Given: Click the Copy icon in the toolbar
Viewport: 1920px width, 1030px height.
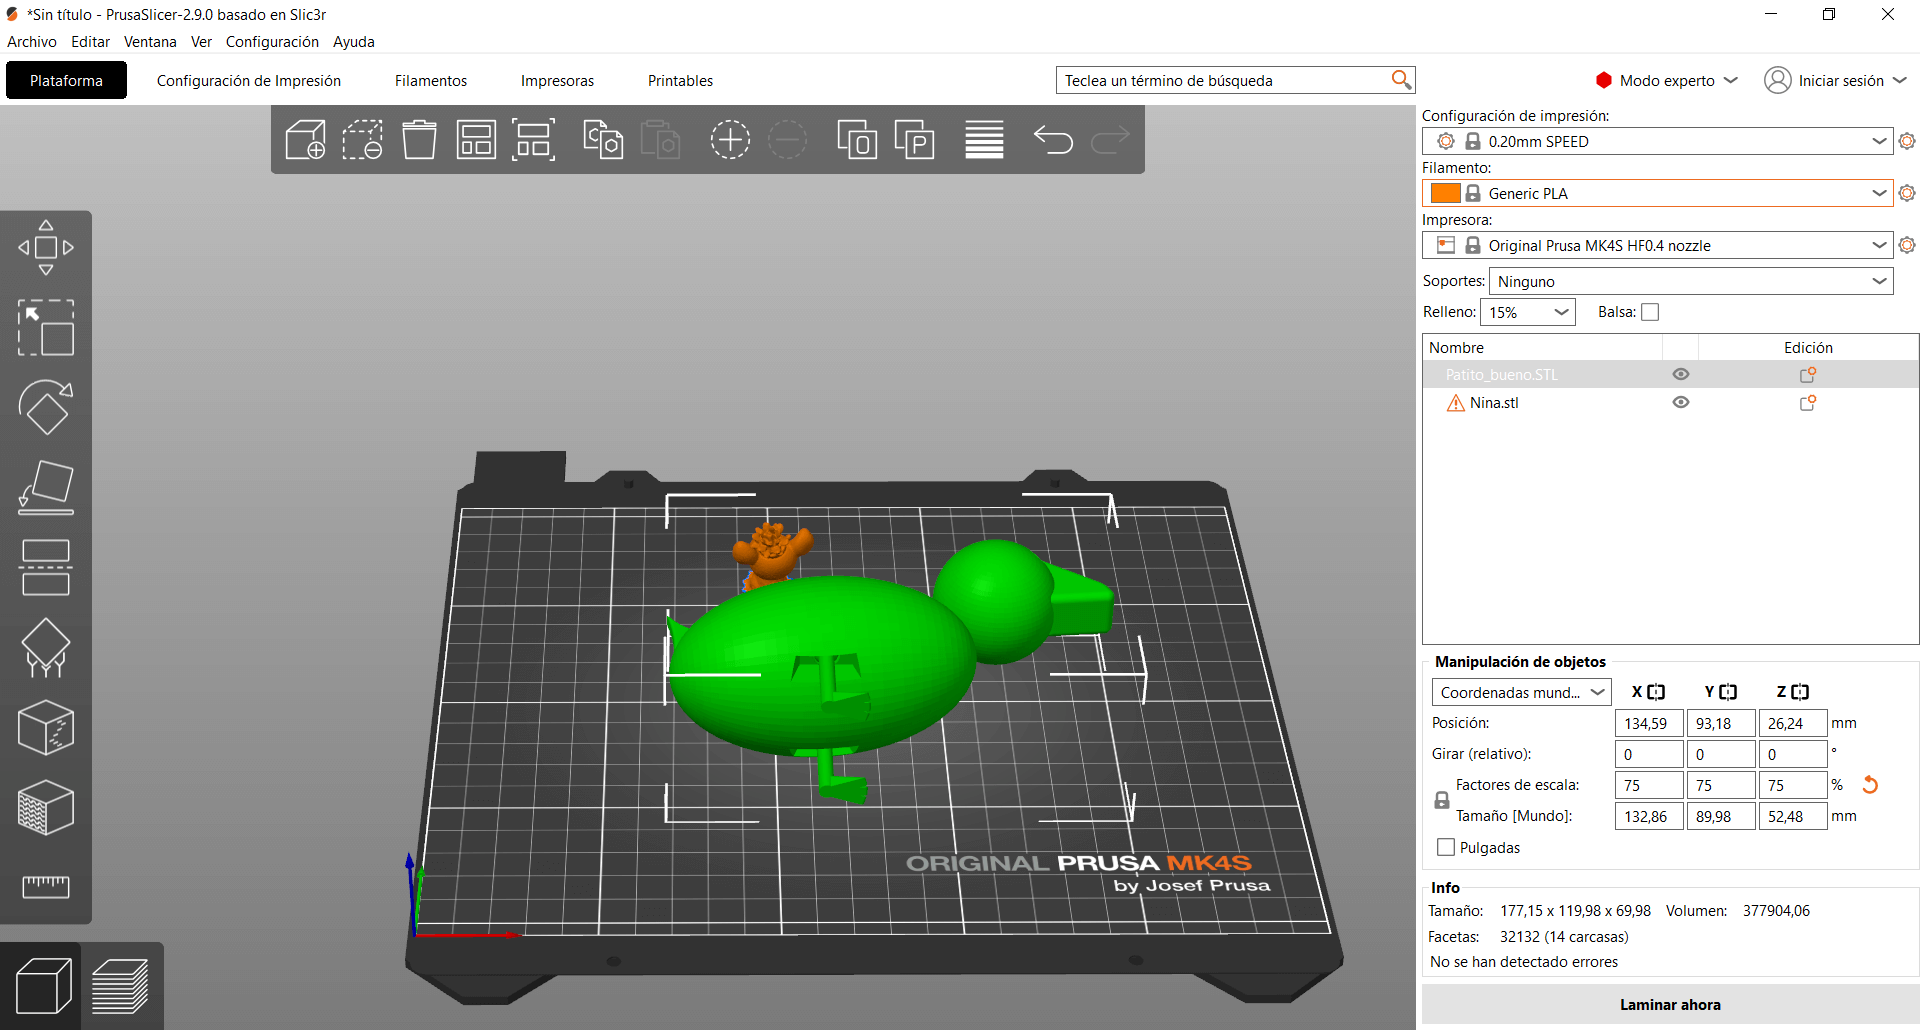Looking at the screenshot, I should click(x=603, y=140).
